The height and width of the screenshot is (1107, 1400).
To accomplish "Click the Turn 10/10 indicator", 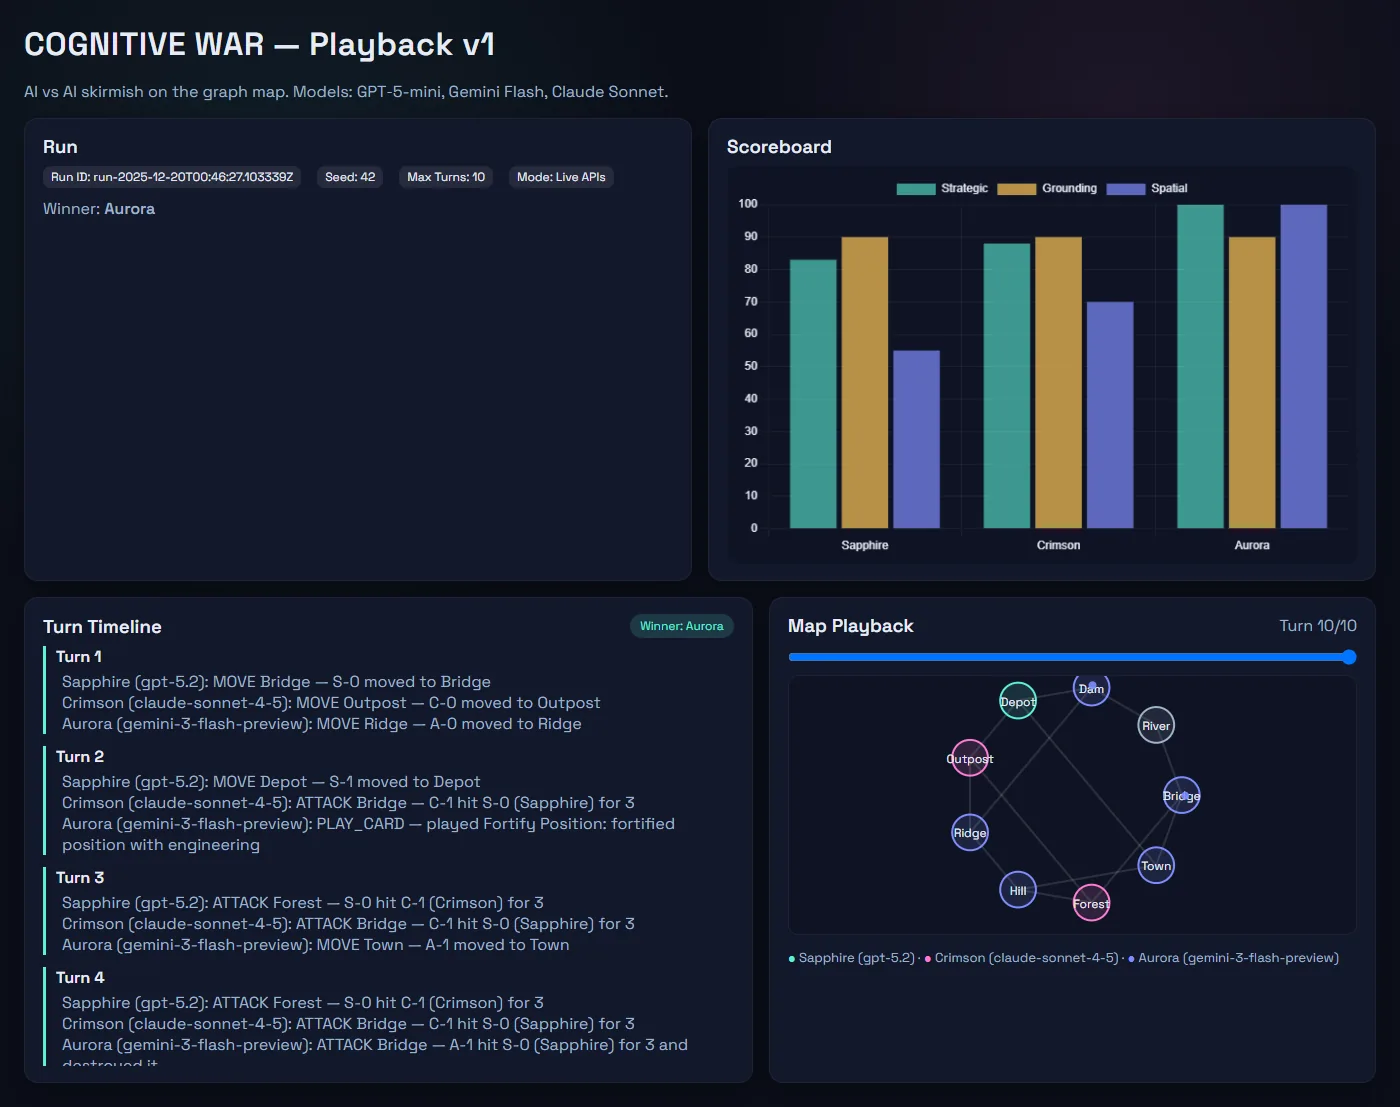I will tap(1318, 626).
